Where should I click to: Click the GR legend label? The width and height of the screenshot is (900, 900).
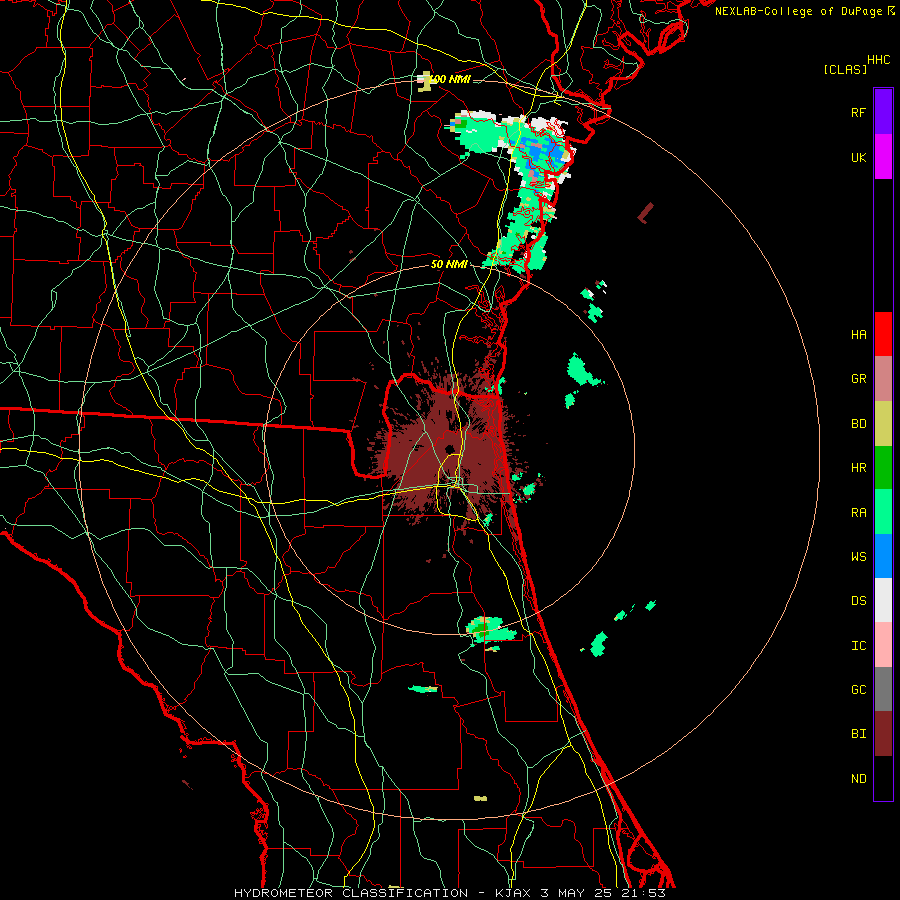(858, 379)
